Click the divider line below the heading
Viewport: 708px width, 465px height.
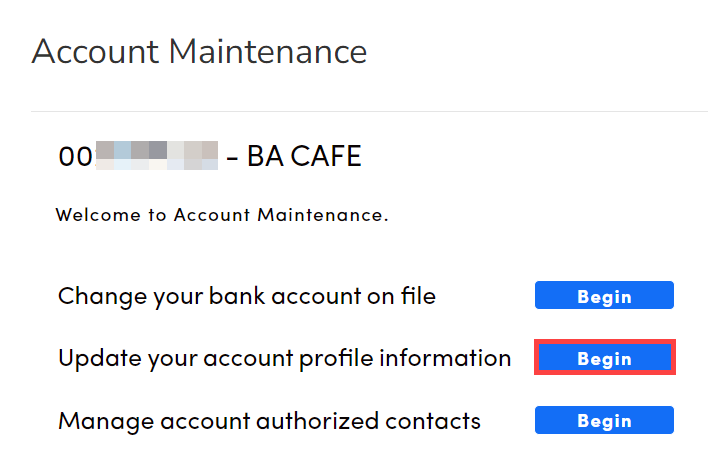(369, 111)
